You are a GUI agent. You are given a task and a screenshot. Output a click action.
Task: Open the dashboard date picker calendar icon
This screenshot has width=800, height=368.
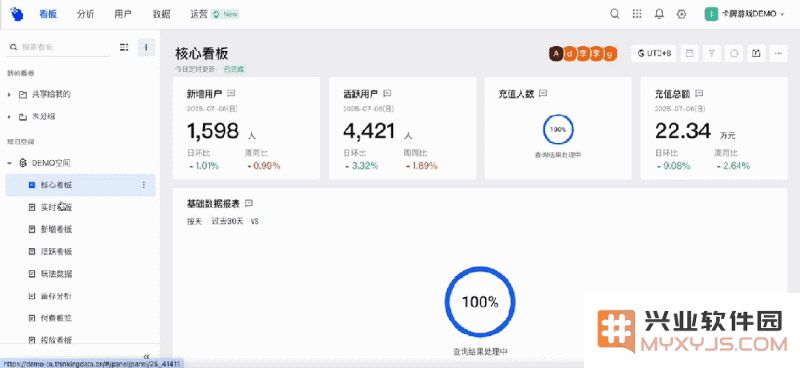click(x=689, y=53)
